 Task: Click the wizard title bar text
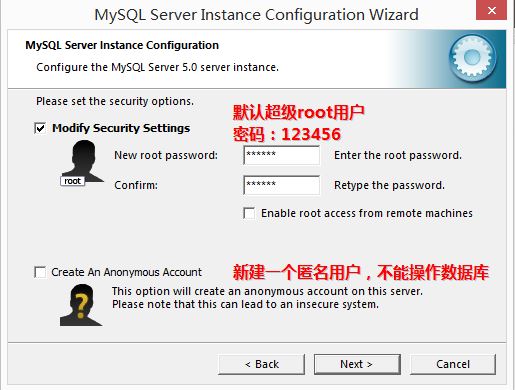[256, 15]
